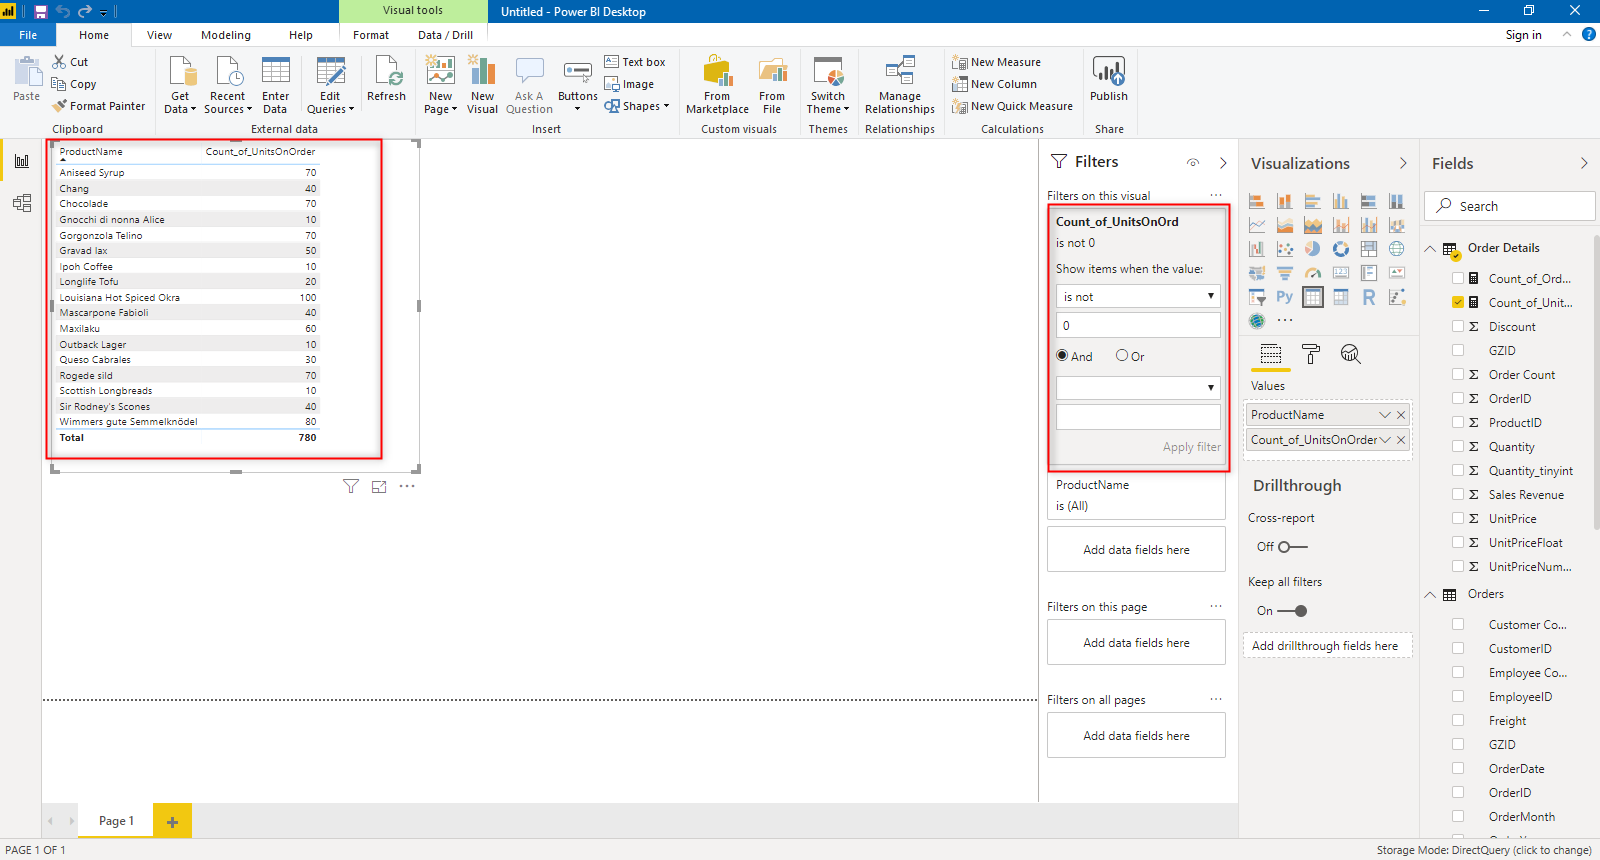
Task: Add a new page with plus button
Action: coord(172,821)
